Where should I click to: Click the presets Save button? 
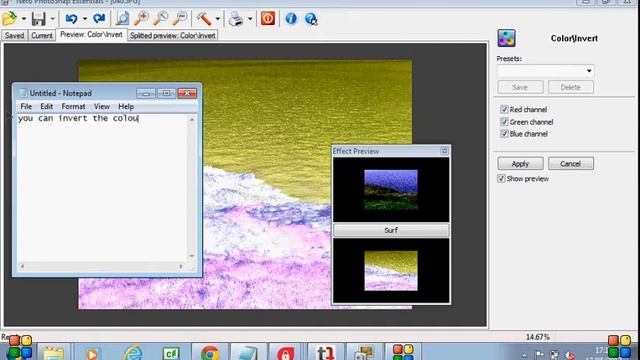(520, 87)
